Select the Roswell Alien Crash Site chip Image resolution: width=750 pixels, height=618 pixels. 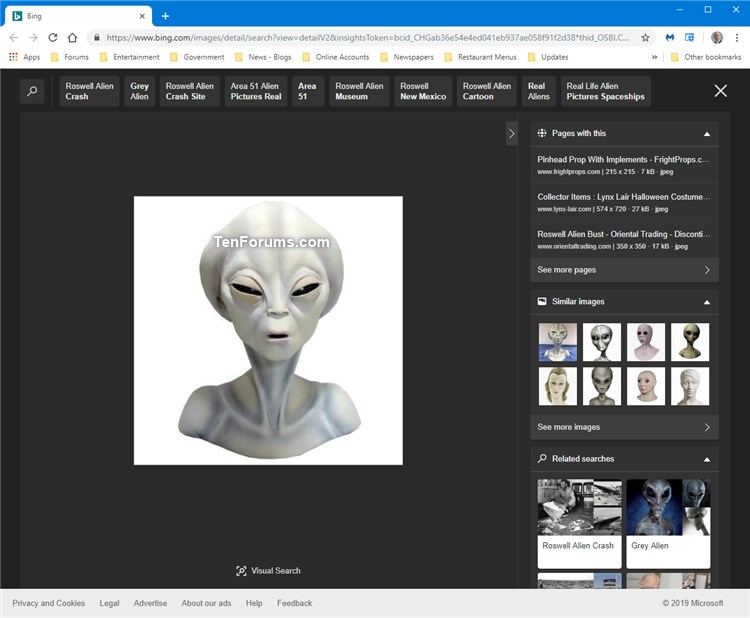click(x=190, y=91)
